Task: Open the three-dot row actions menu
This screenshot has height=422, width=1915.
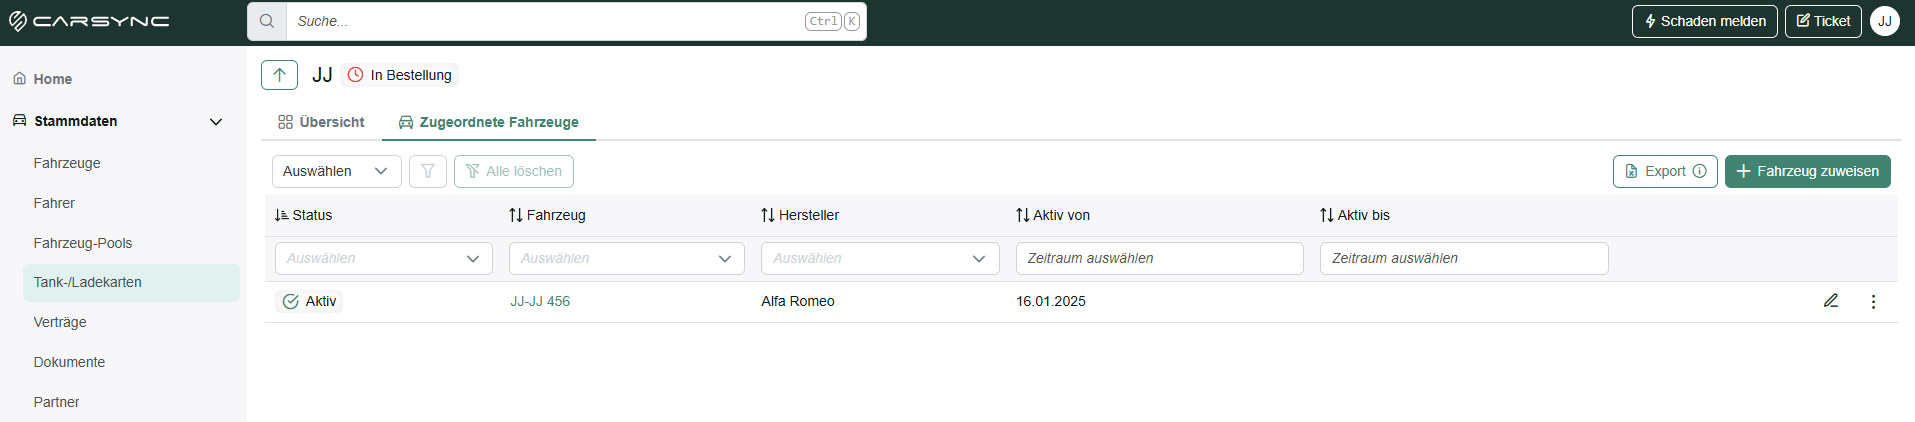Action: pos(1873,301)
